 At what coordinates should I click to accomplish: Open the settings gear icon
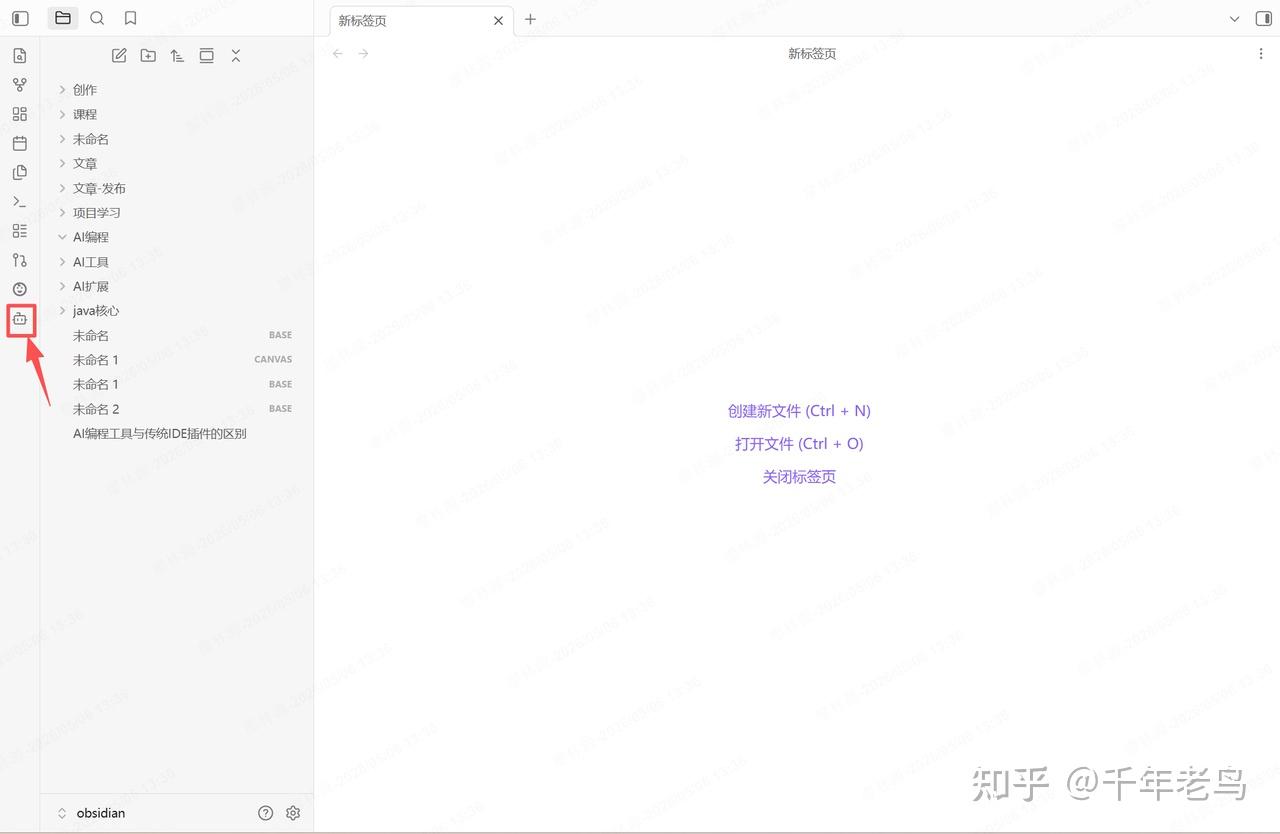pyautogui.click(x=293, y=813)
